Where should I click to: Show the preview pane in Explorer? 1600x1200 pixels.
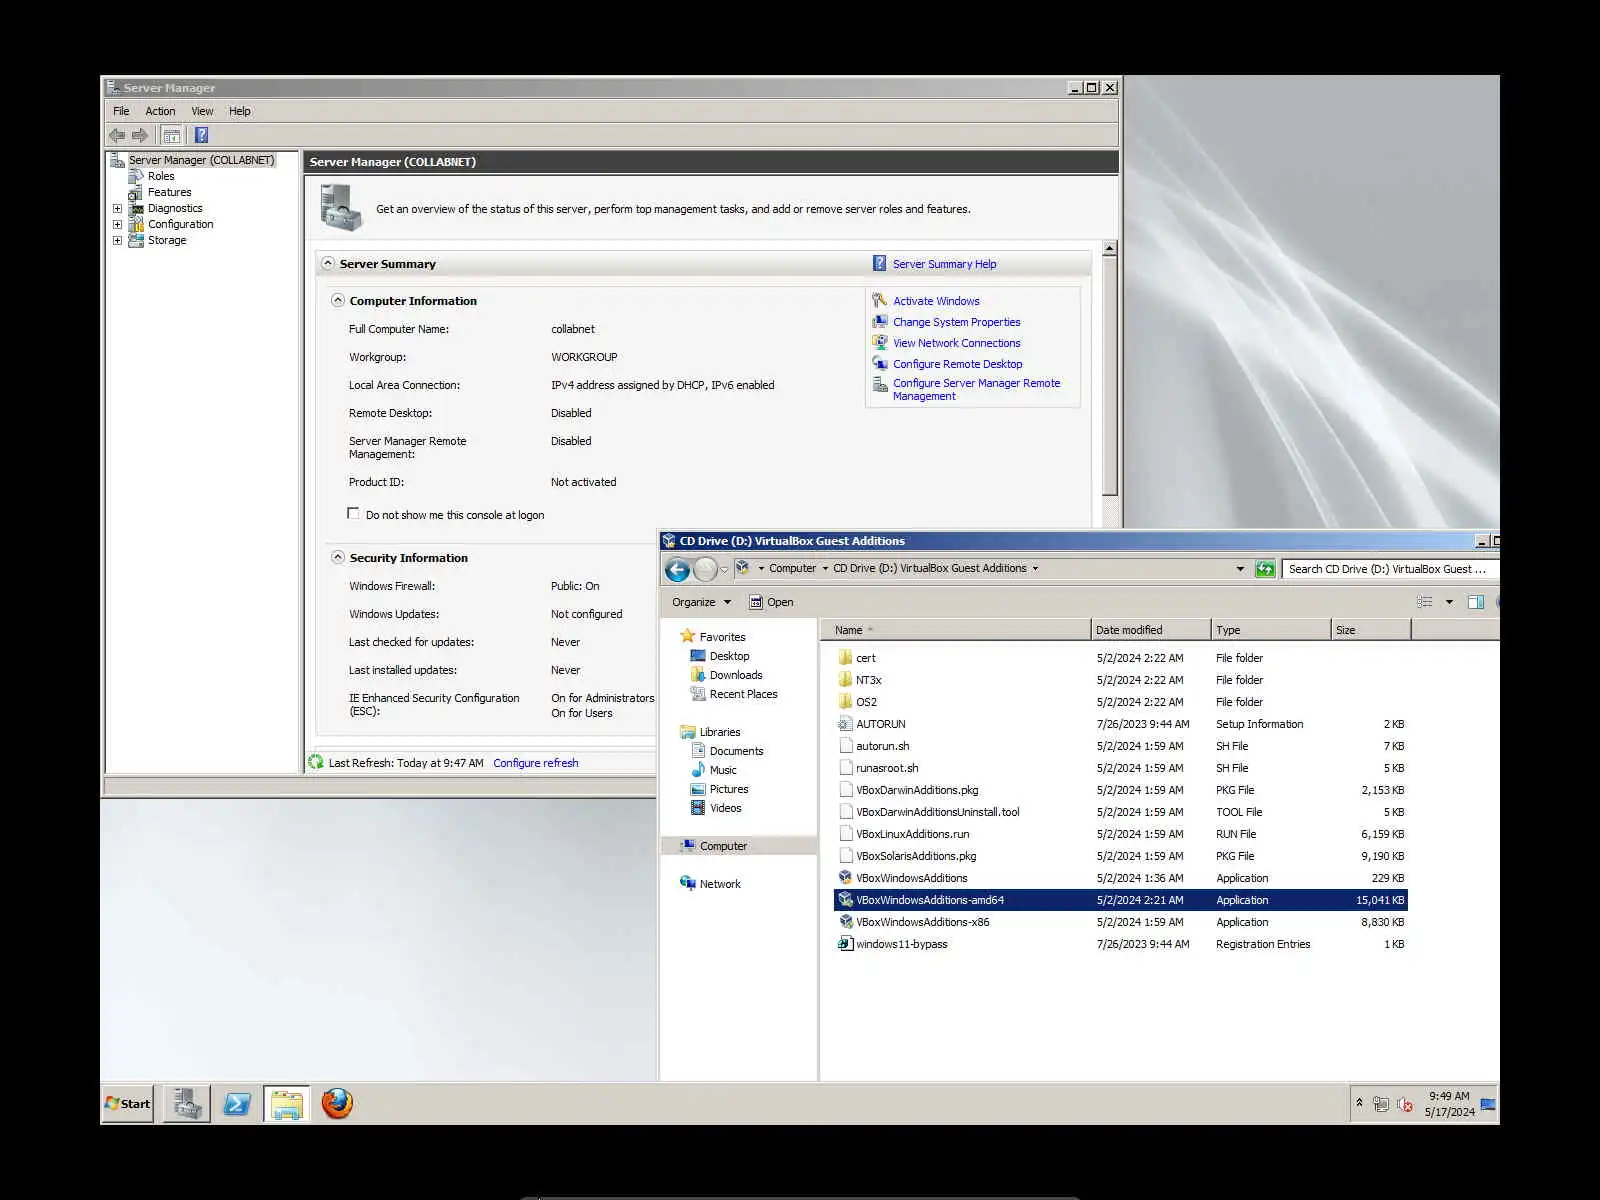[x=1475, y=602]
